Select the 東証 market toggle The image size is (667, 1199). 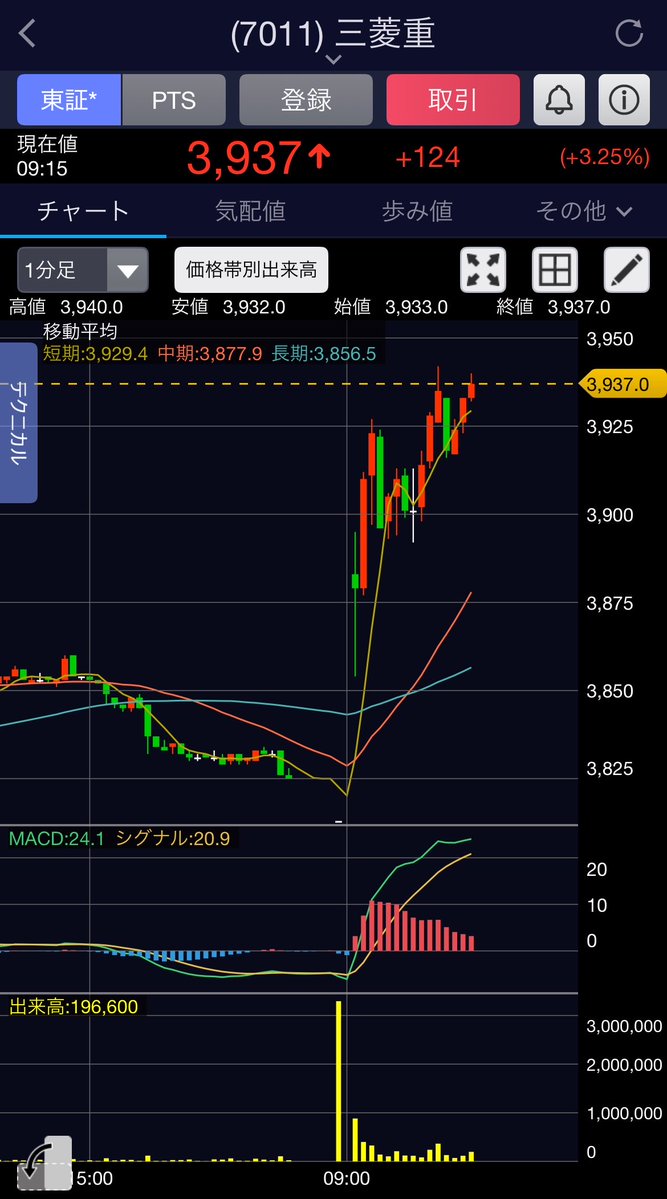(x=69, y=99)
